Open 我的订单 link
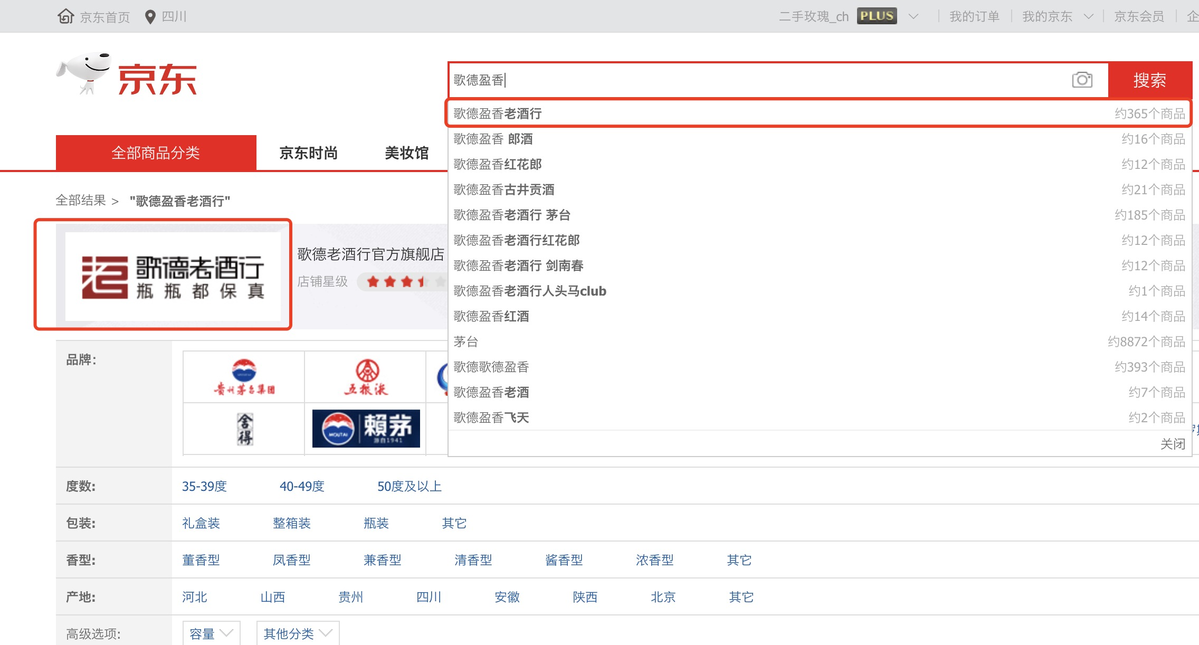 coord(974,16)
